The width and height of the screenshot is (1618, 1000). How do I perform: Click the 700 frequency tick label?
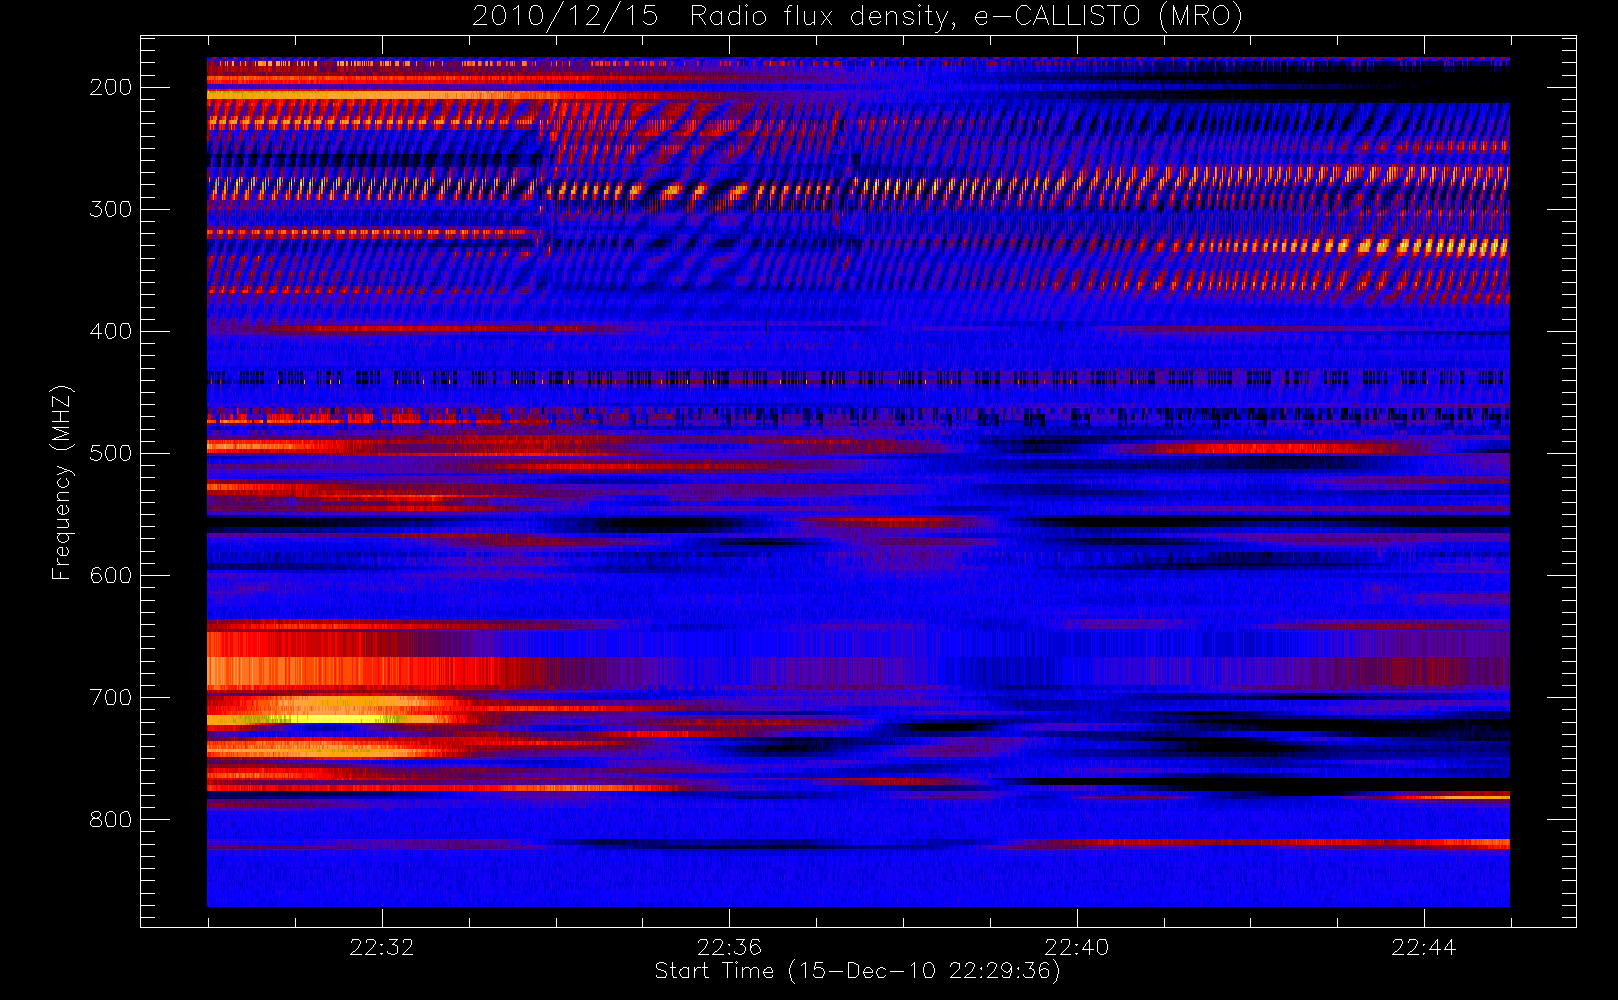click(x=110, y=698)
